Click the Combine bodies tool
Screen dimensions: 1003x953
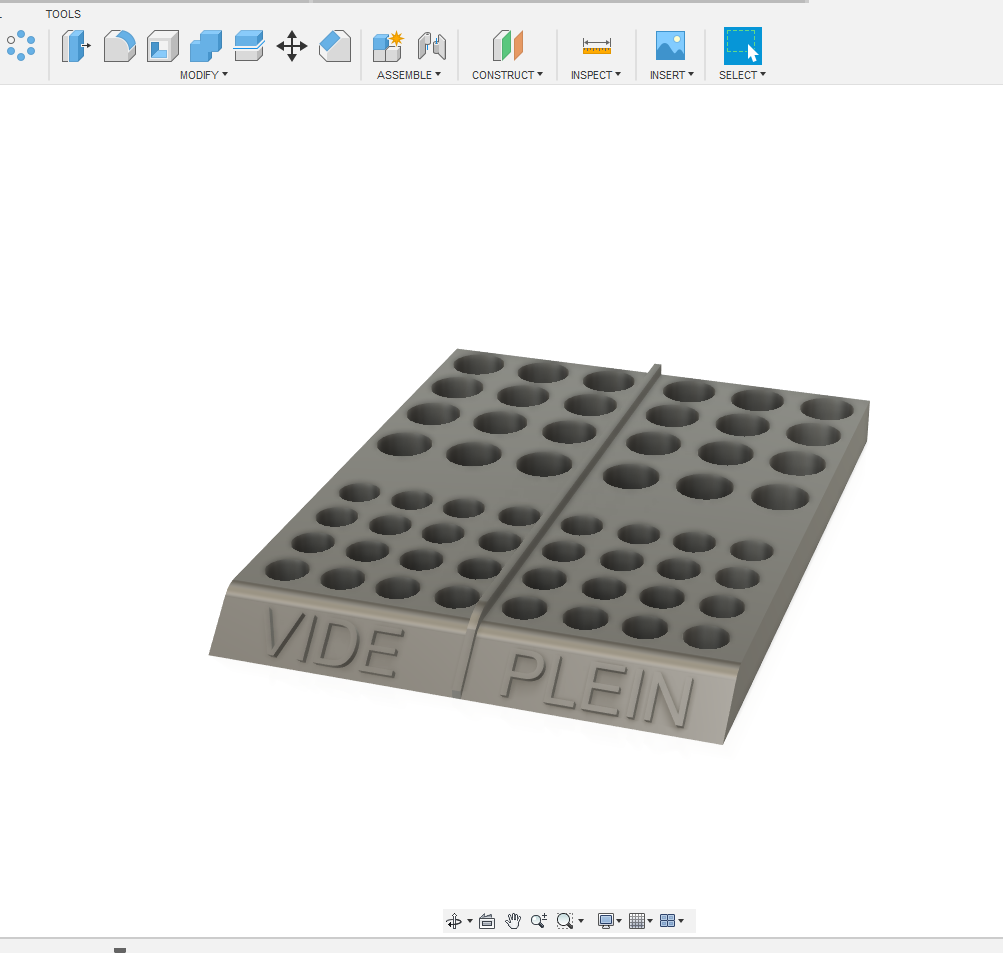[x=206, y=46]
